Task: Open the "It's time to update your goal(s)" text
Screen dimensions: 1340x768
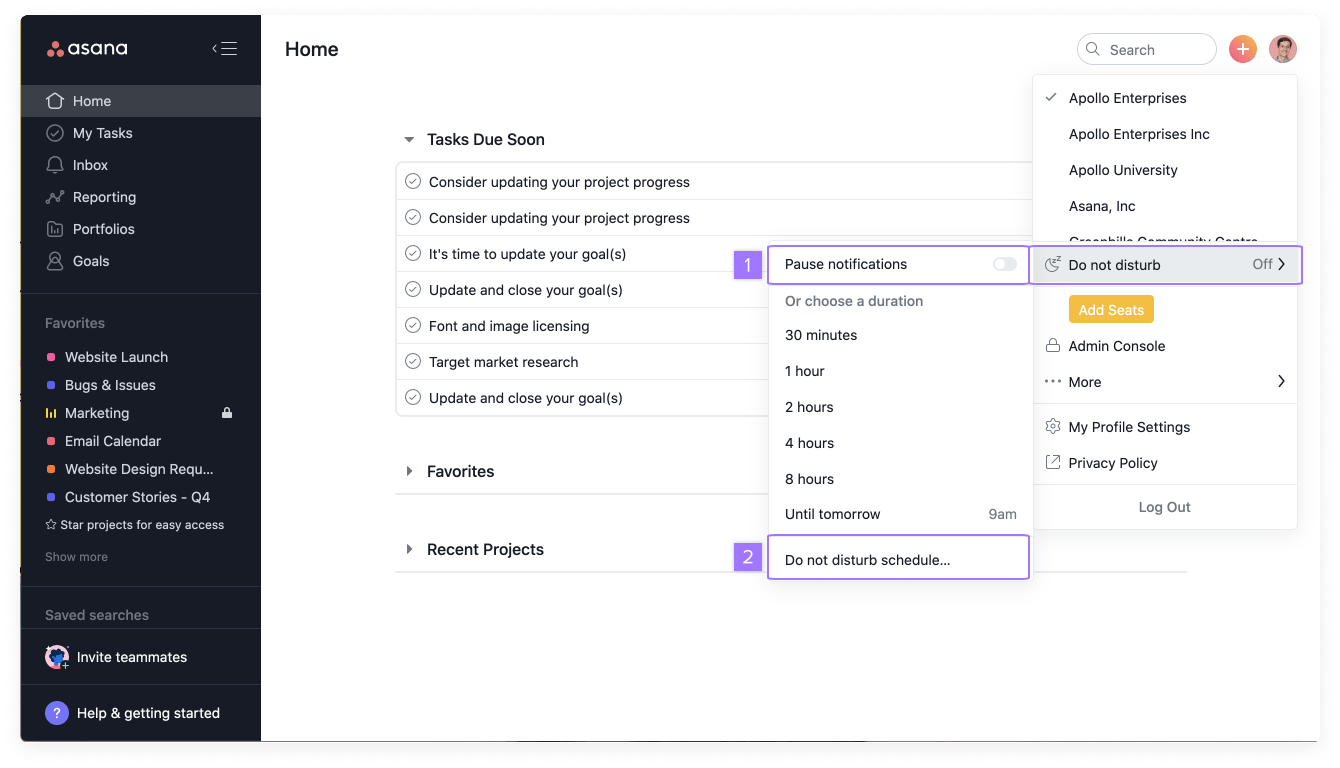Action: (528, 254)
